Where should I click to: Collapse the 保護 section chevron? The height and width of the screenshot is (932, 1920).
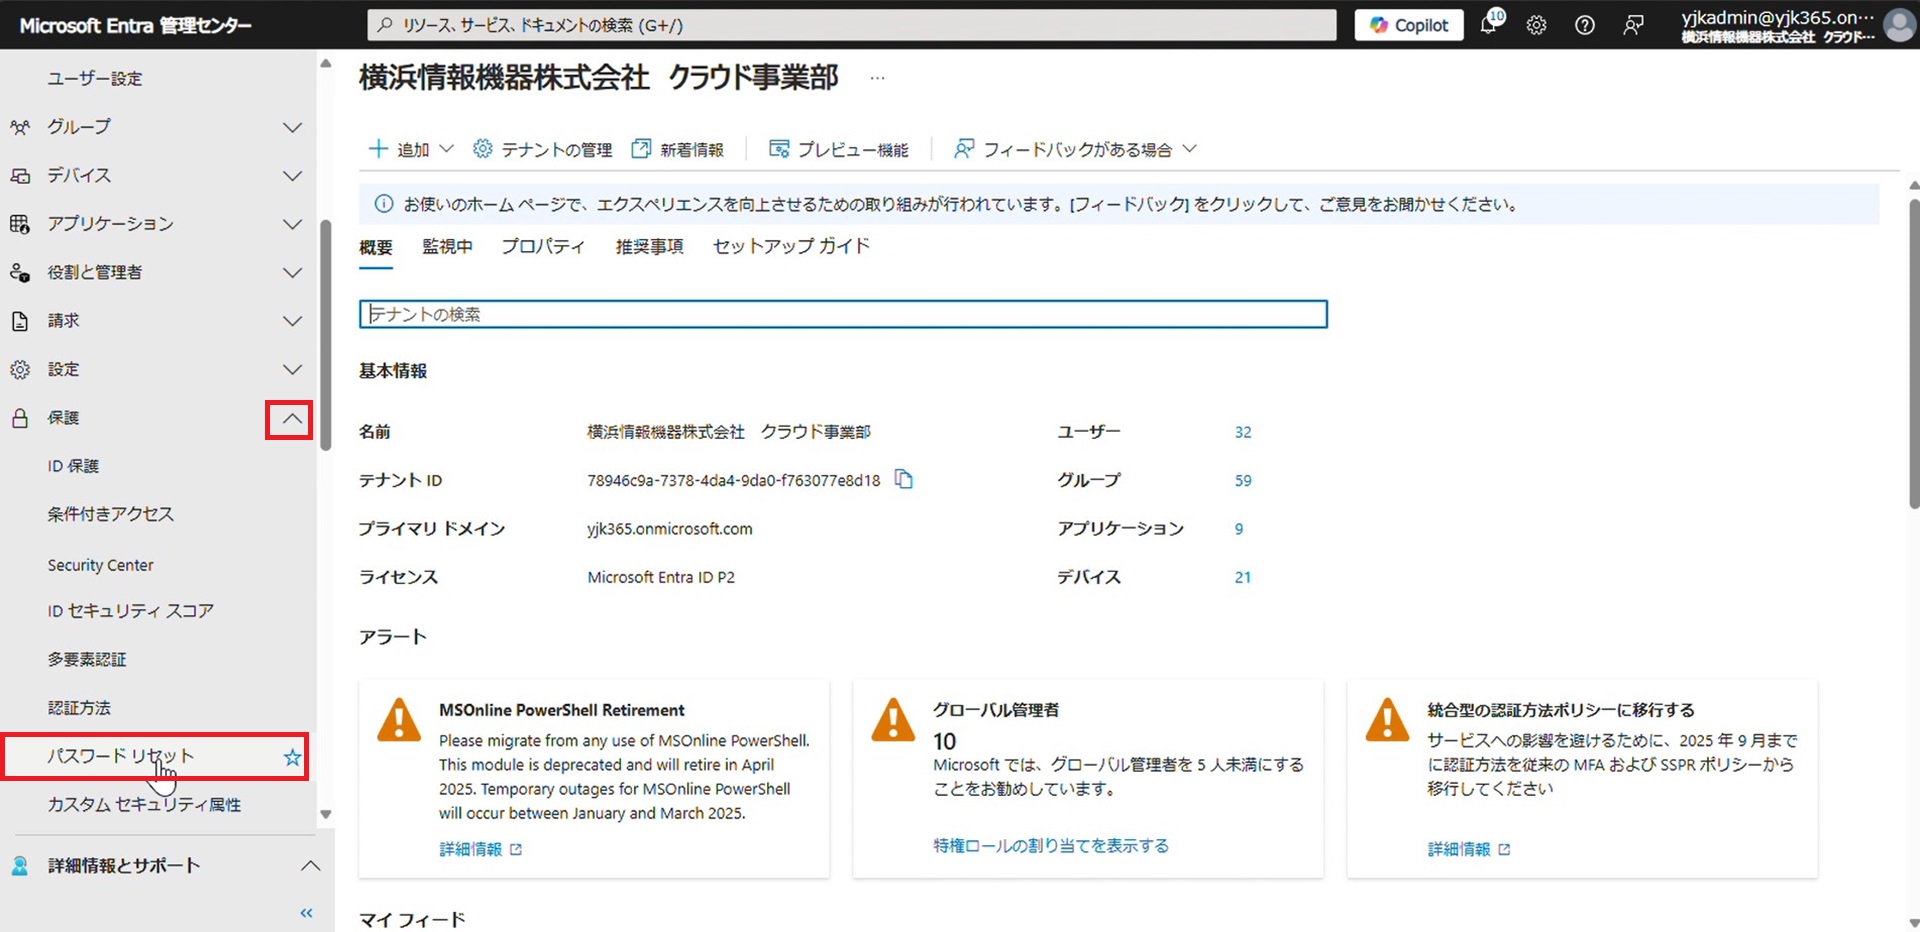pyautogui.click(x=290, y=419)
